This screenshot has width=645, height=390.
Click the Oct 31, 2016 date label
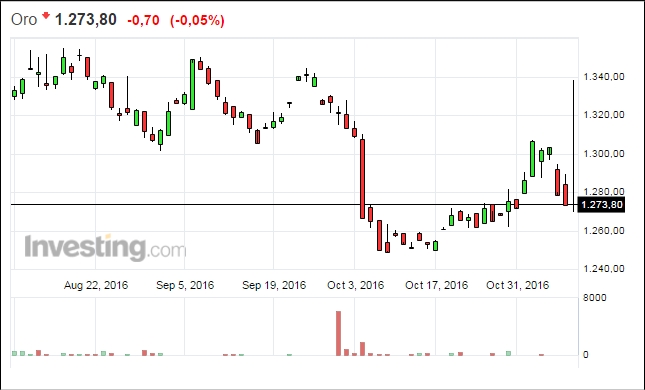tap(517, 285)
